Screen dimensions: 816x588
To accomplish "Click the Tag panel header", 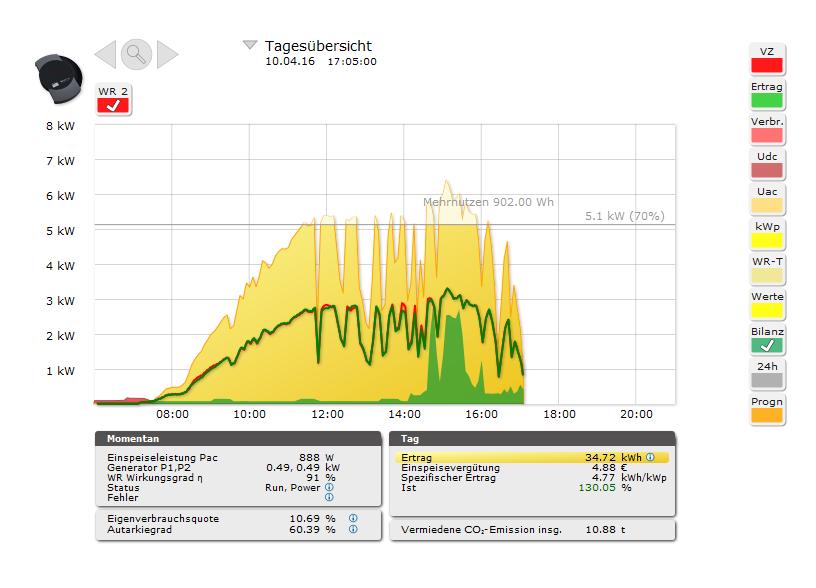I will coord(532,439).
